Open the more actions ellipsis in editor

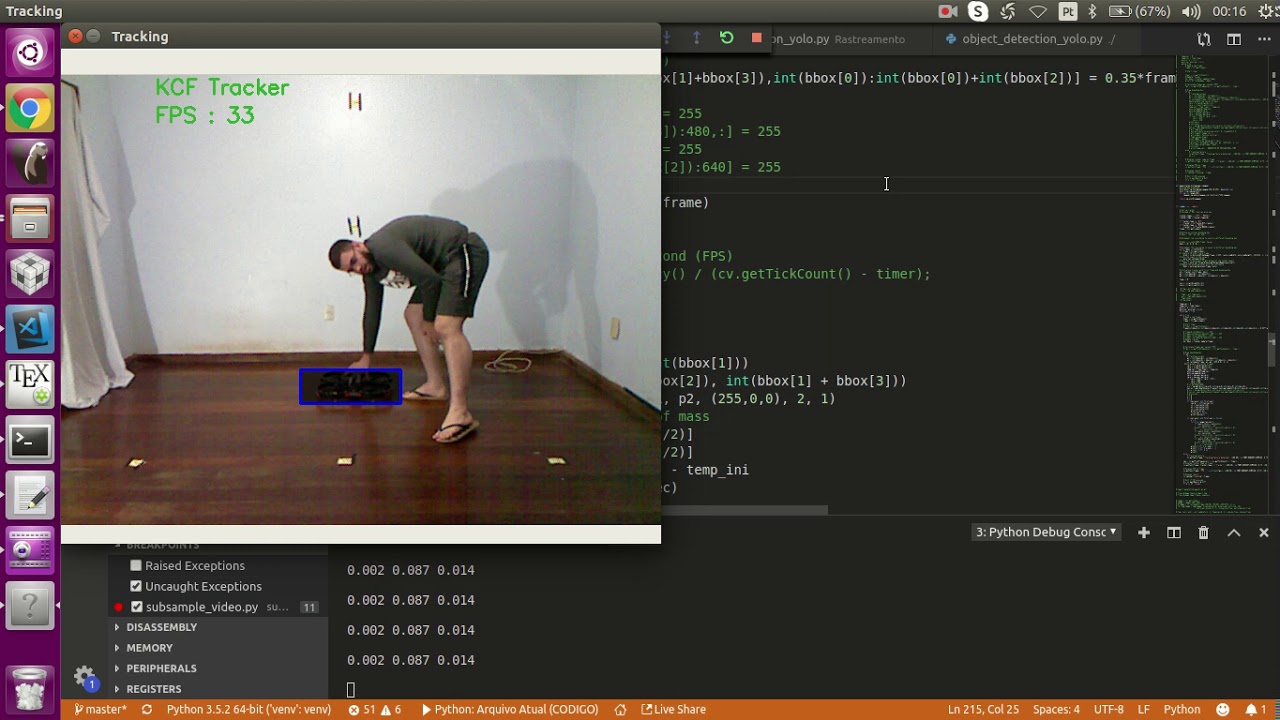pos(1264,39)
